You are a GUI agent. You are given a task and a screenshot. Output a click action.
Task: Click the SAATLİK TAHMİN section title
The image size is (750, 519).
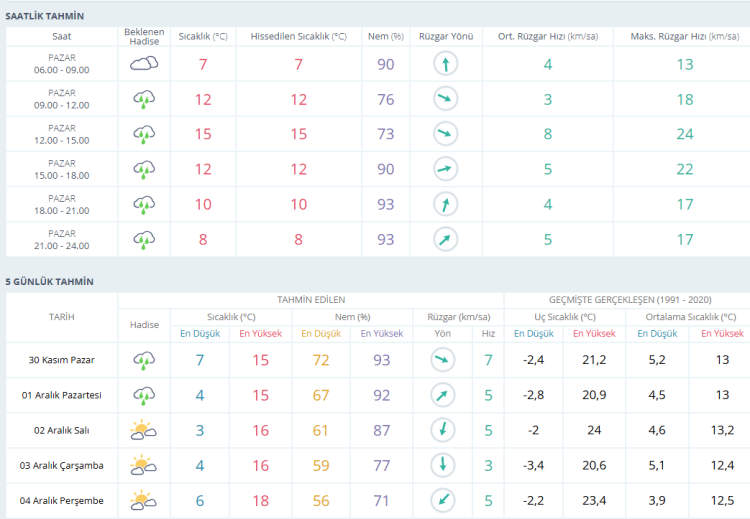pyautogui.click(x=45, y=17)
